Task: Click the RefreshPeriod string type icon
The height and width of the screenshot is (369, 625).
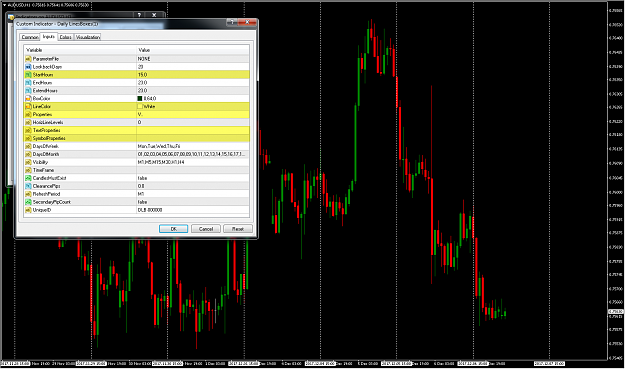Action: click(x=28, y=194)
